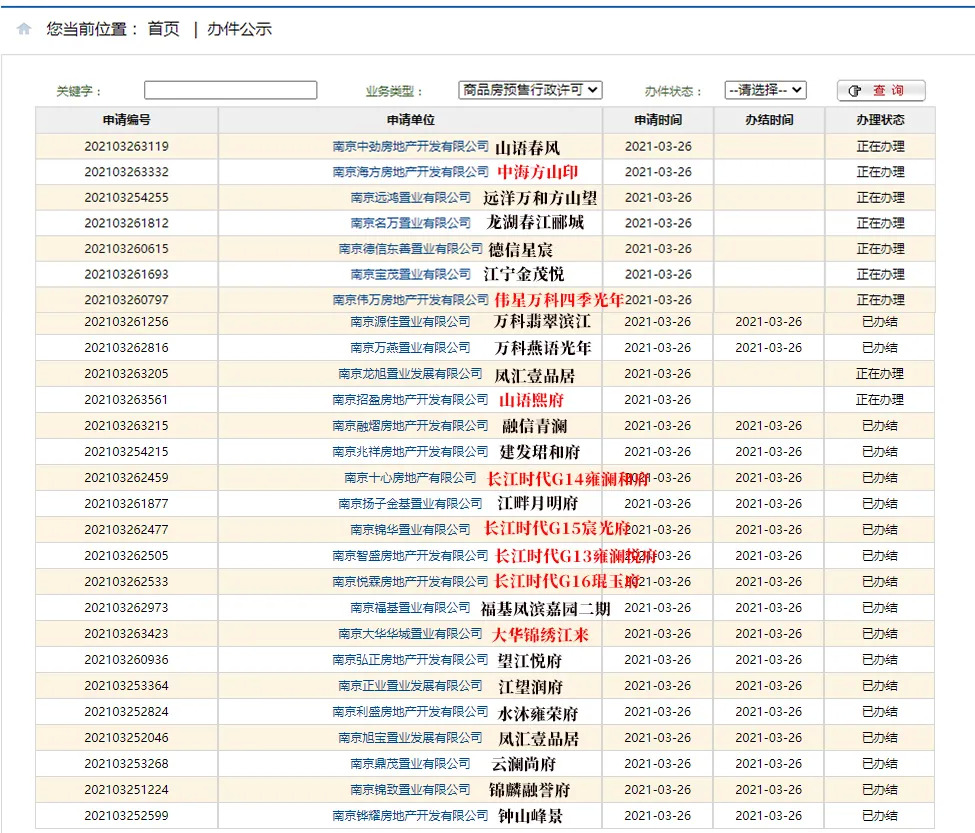Open 南京源佳置业有限公司 record

[410, 322]
